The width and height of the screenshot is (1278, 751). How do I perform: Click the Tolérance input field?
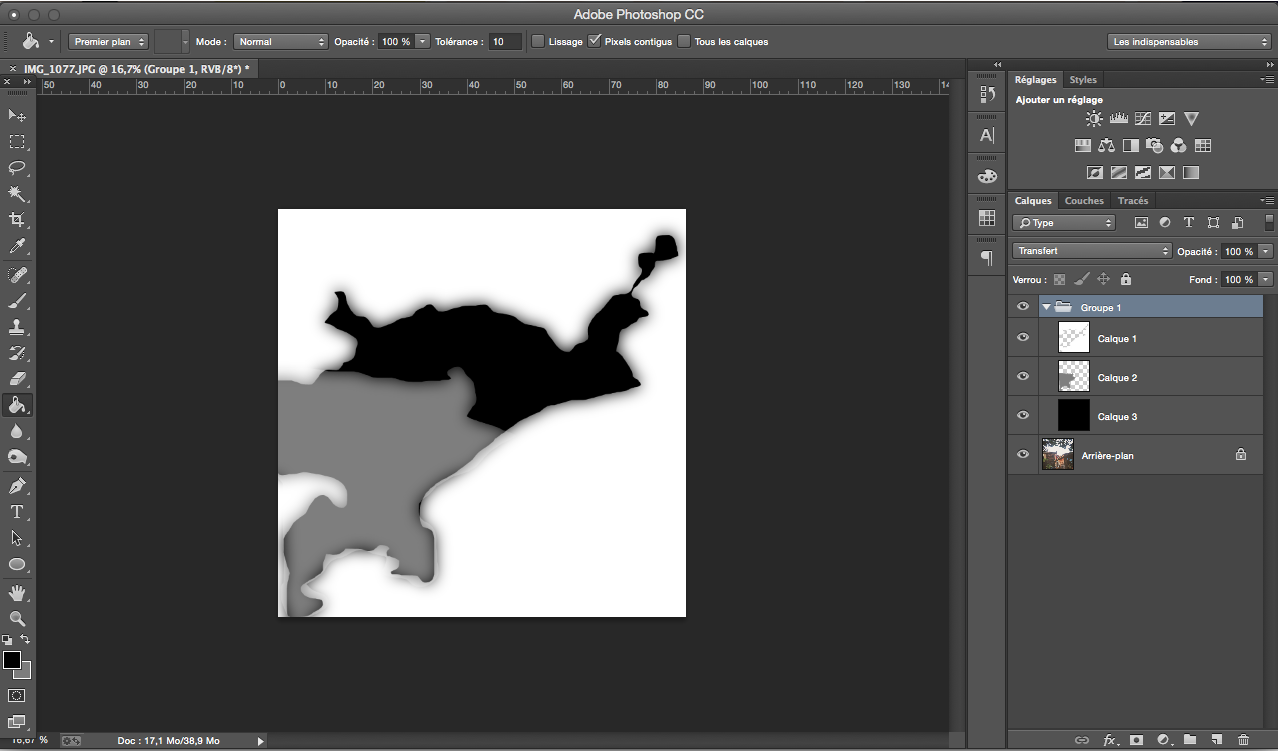pos(505,41)
